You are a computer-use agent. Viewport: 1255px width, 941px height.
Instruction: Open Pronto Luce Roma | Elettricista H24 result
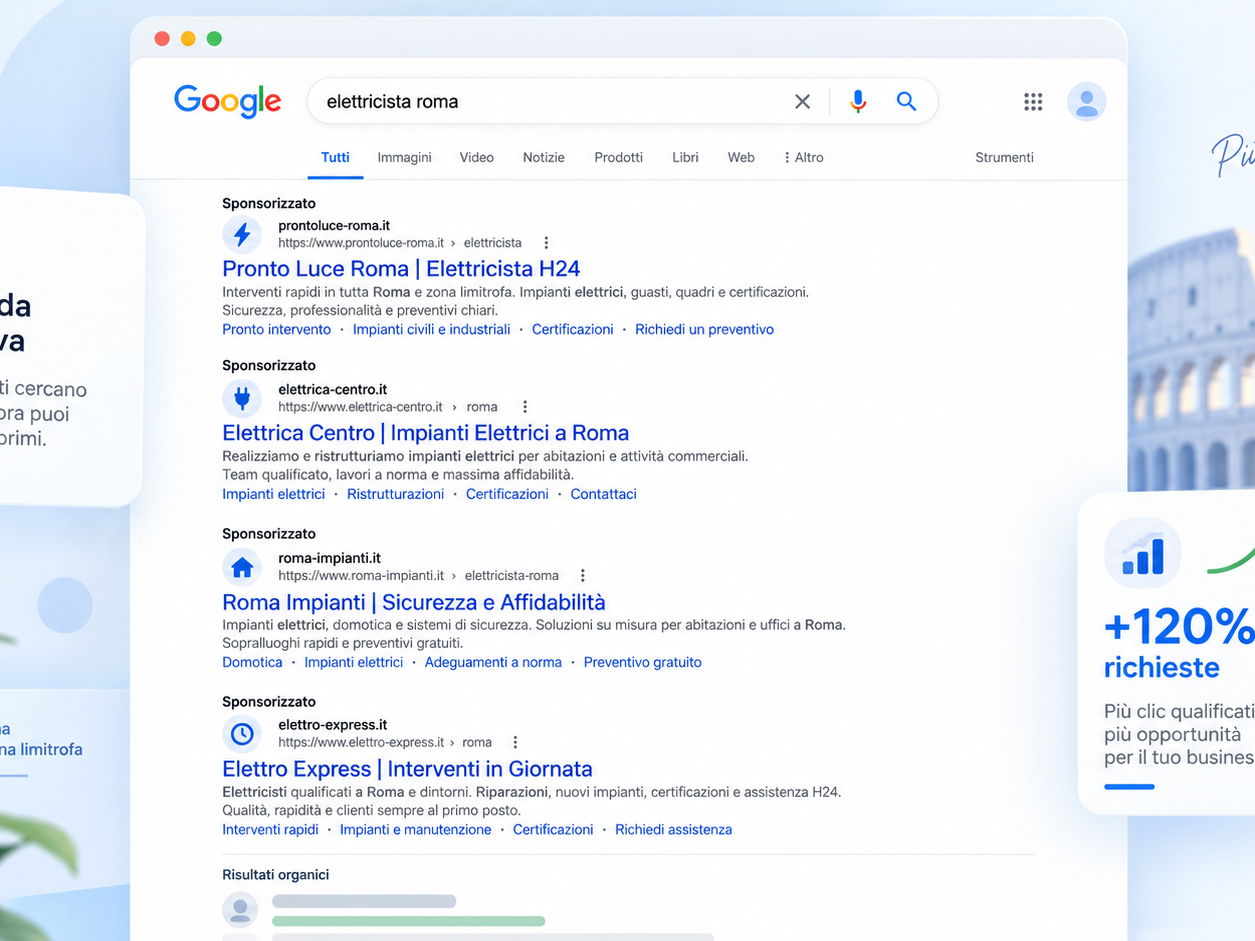(x=401, y=269)
